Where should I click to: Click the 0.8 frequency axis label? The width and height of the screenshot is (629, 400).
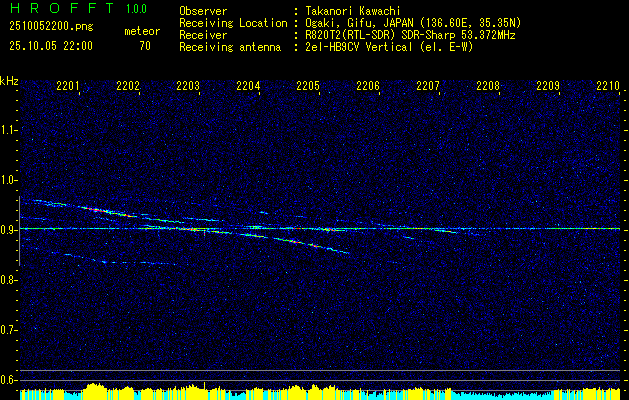pyautogui.click(x=9, y=280)
